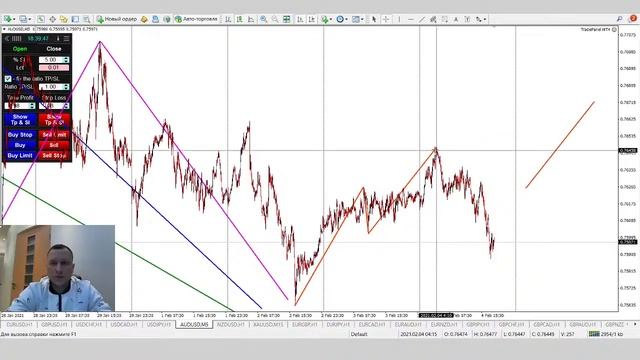Place a Sell Limit order
This screenshot has width=640, height=360.
(x=54, y=135)
